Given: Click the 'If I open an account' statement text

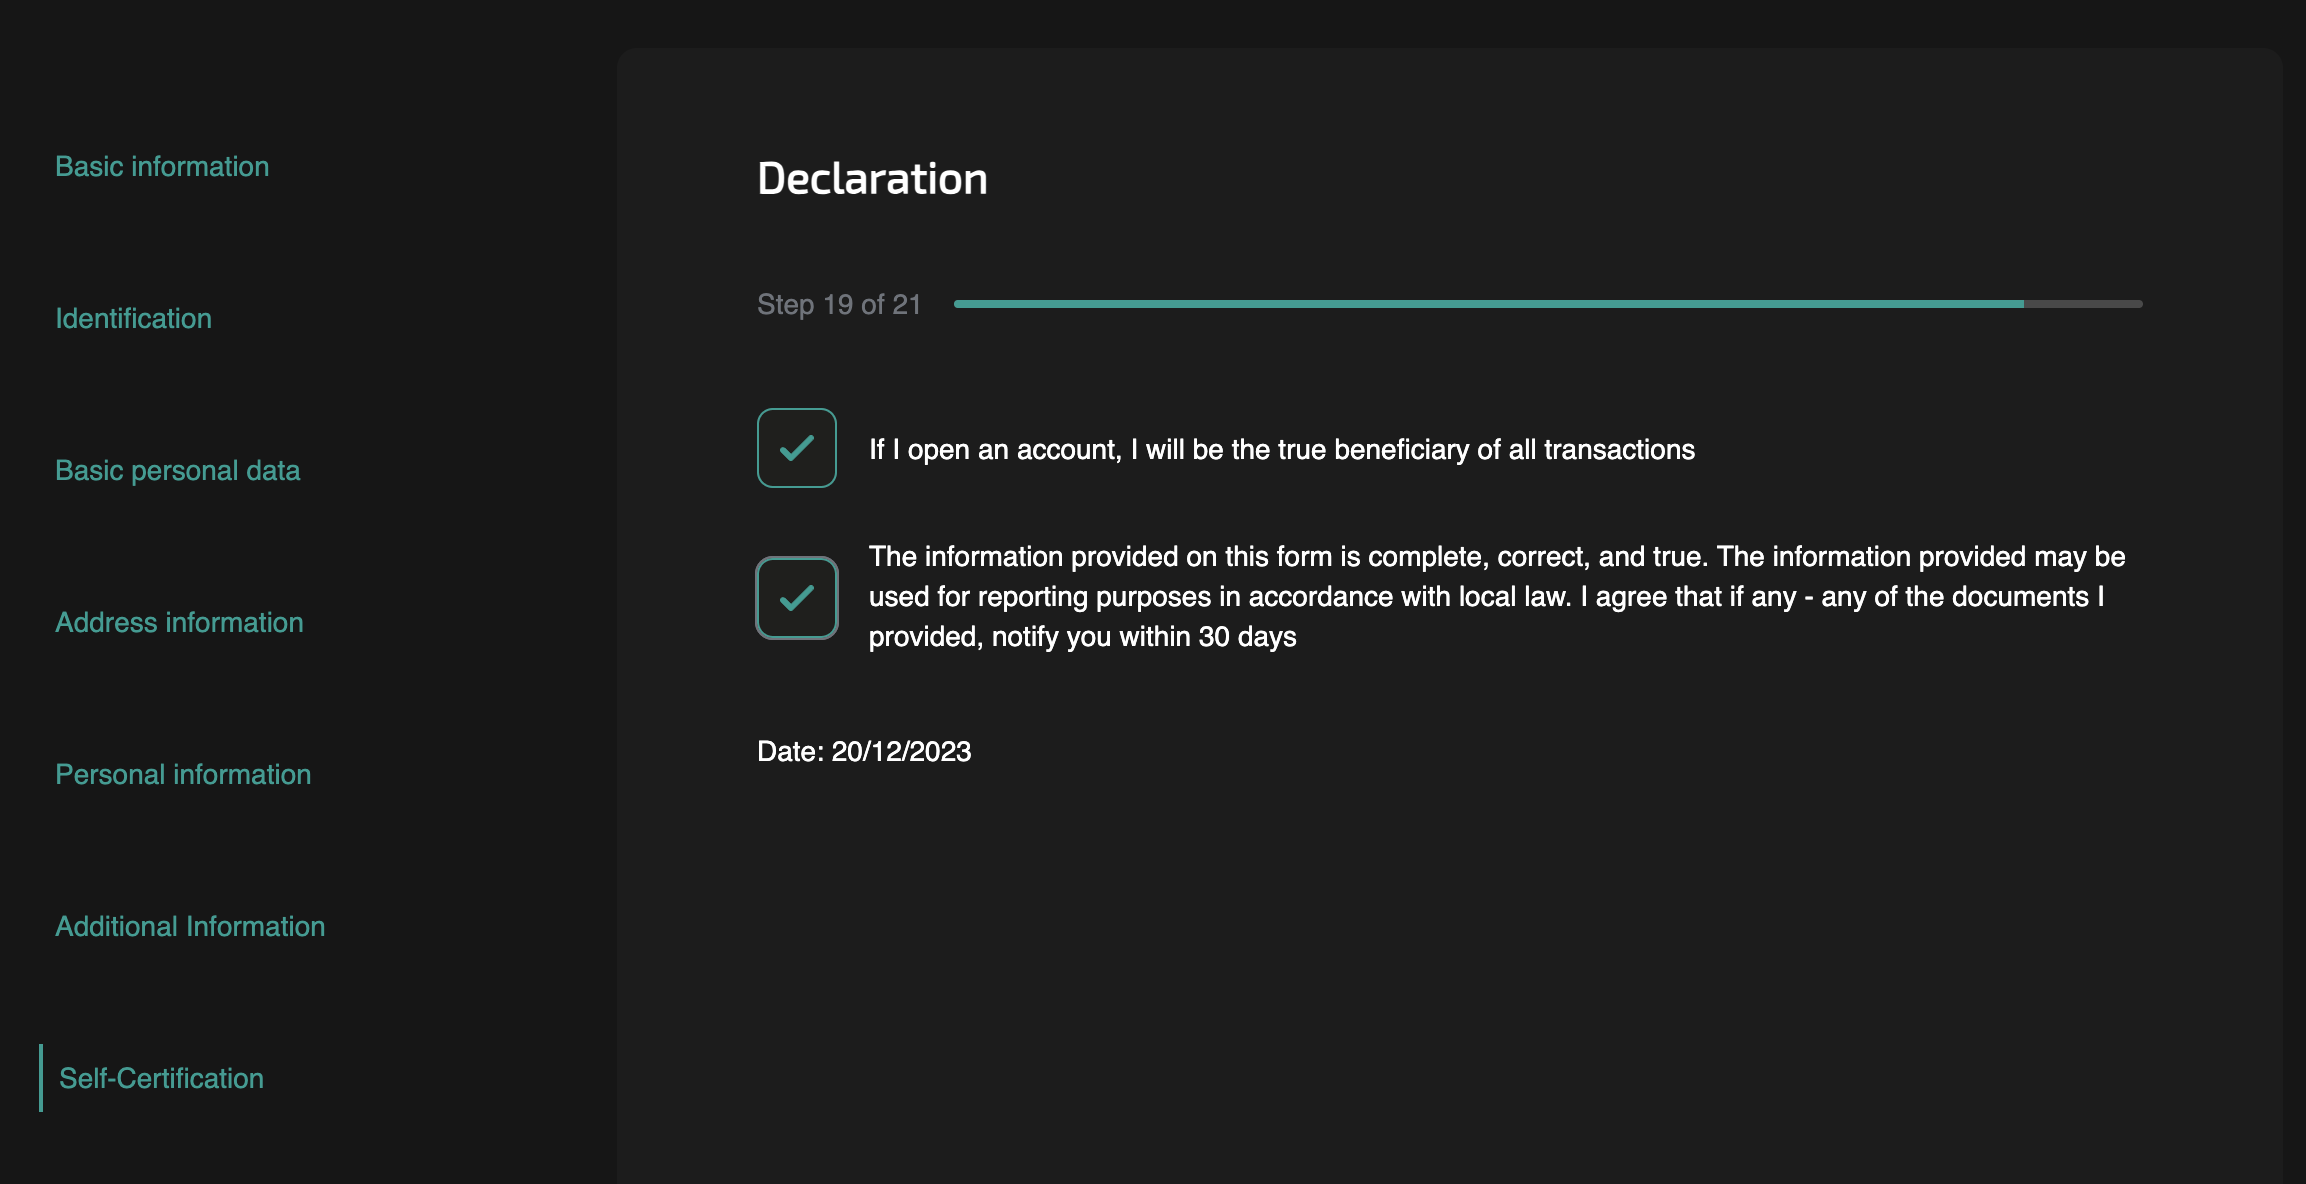Looking at the screenshot, I should click(1282, 449).
